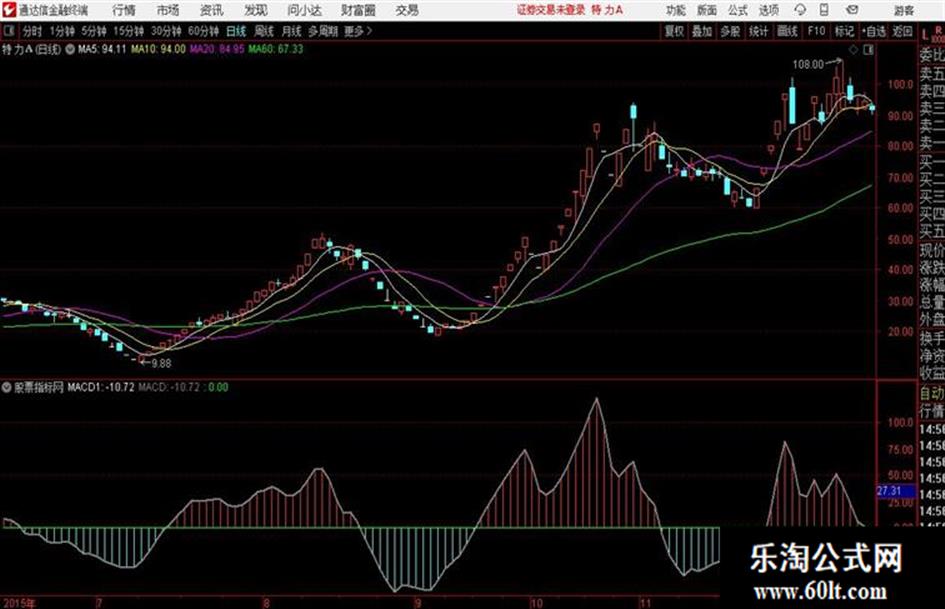Expand the 更多 periods chevron

(x=359, y=31)
